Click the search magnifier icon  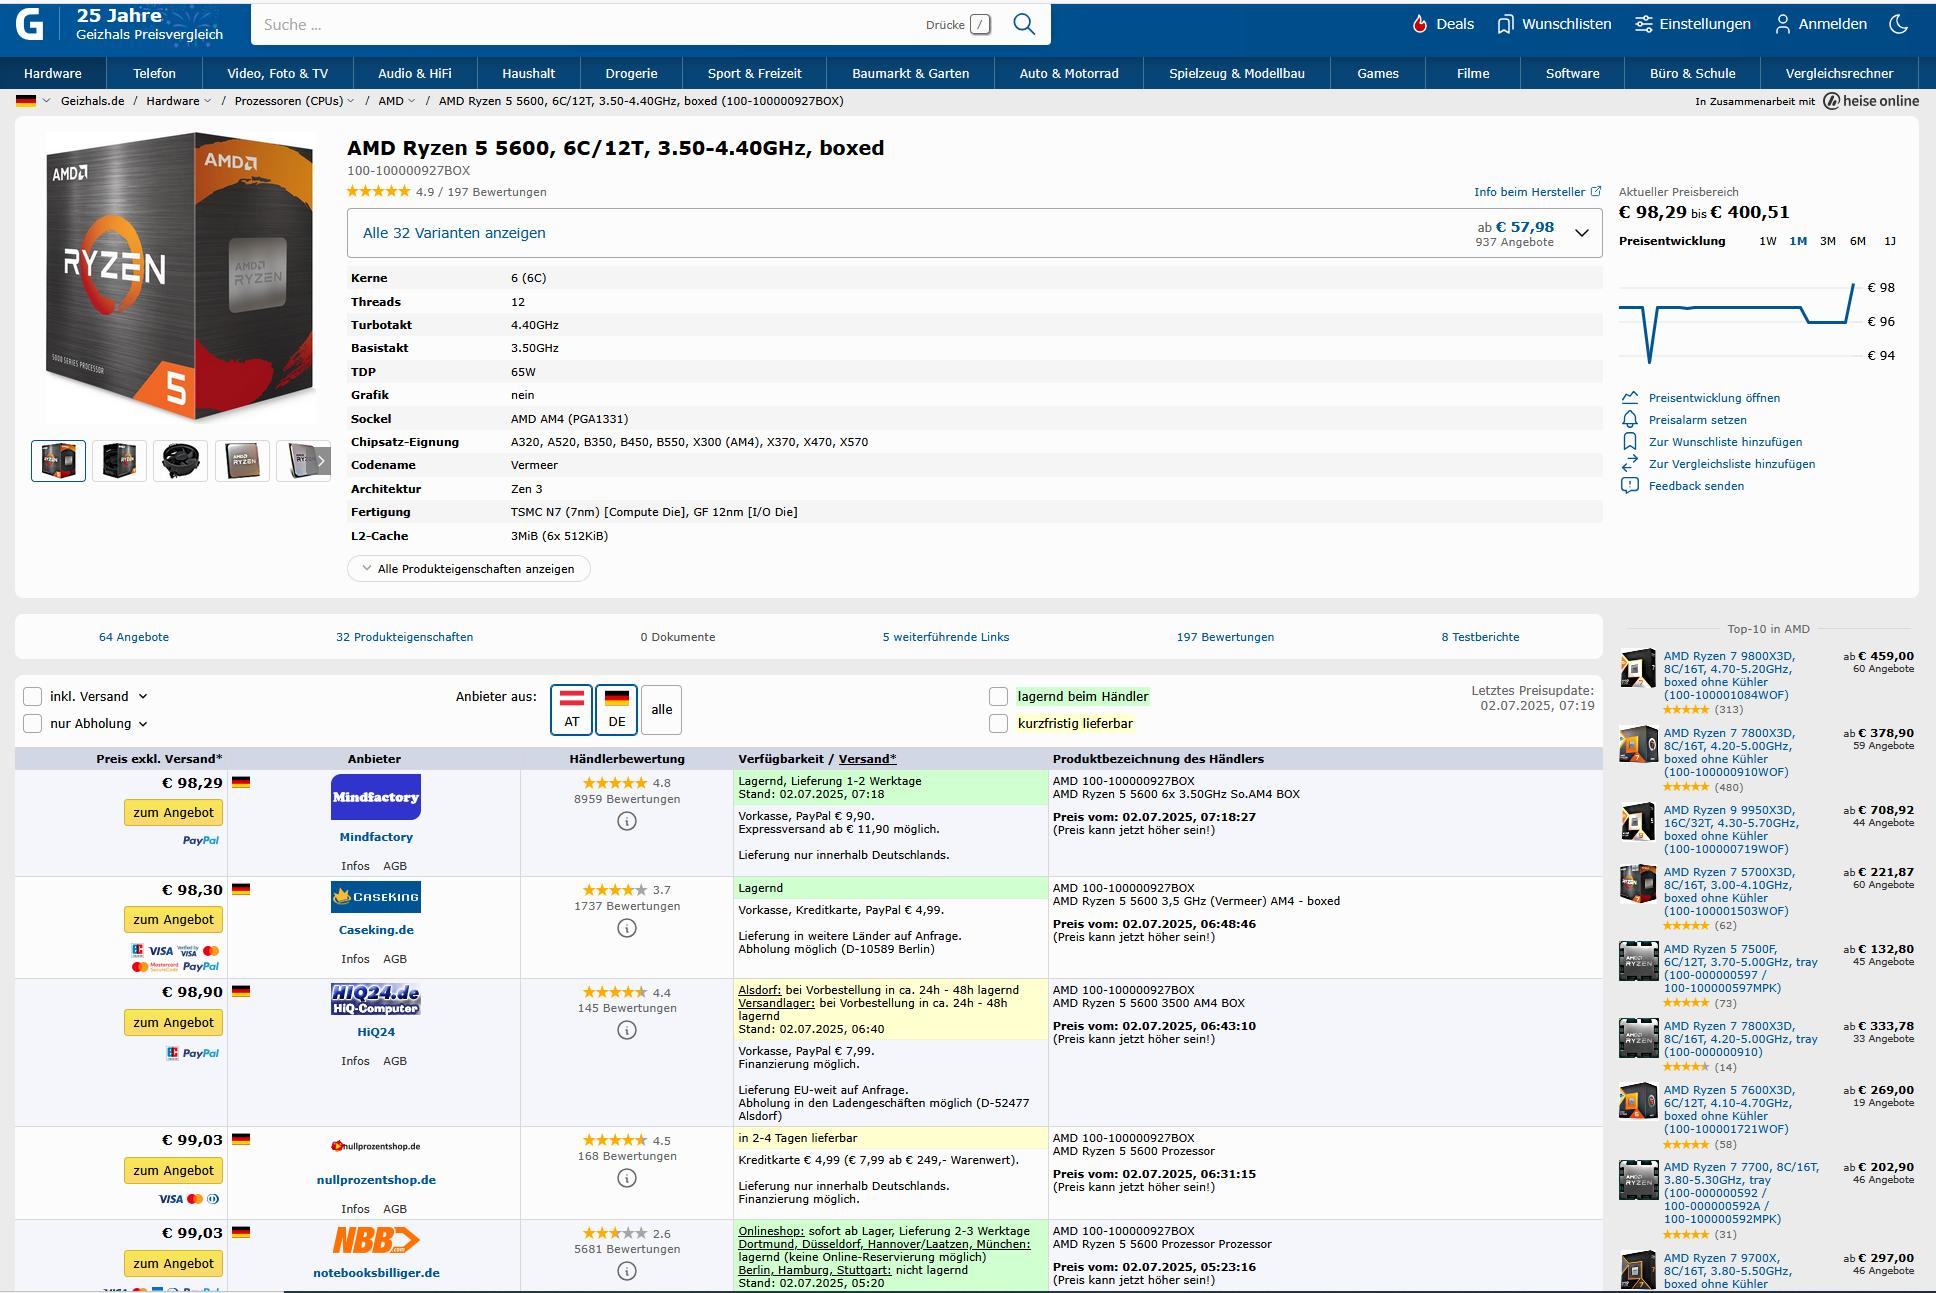coord(1023,24)
